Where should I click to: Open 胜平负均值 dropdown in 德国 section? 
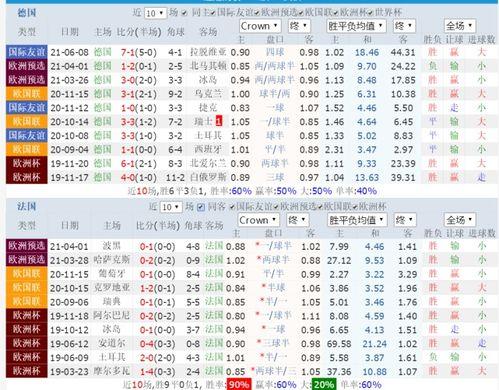coord(356,26)
